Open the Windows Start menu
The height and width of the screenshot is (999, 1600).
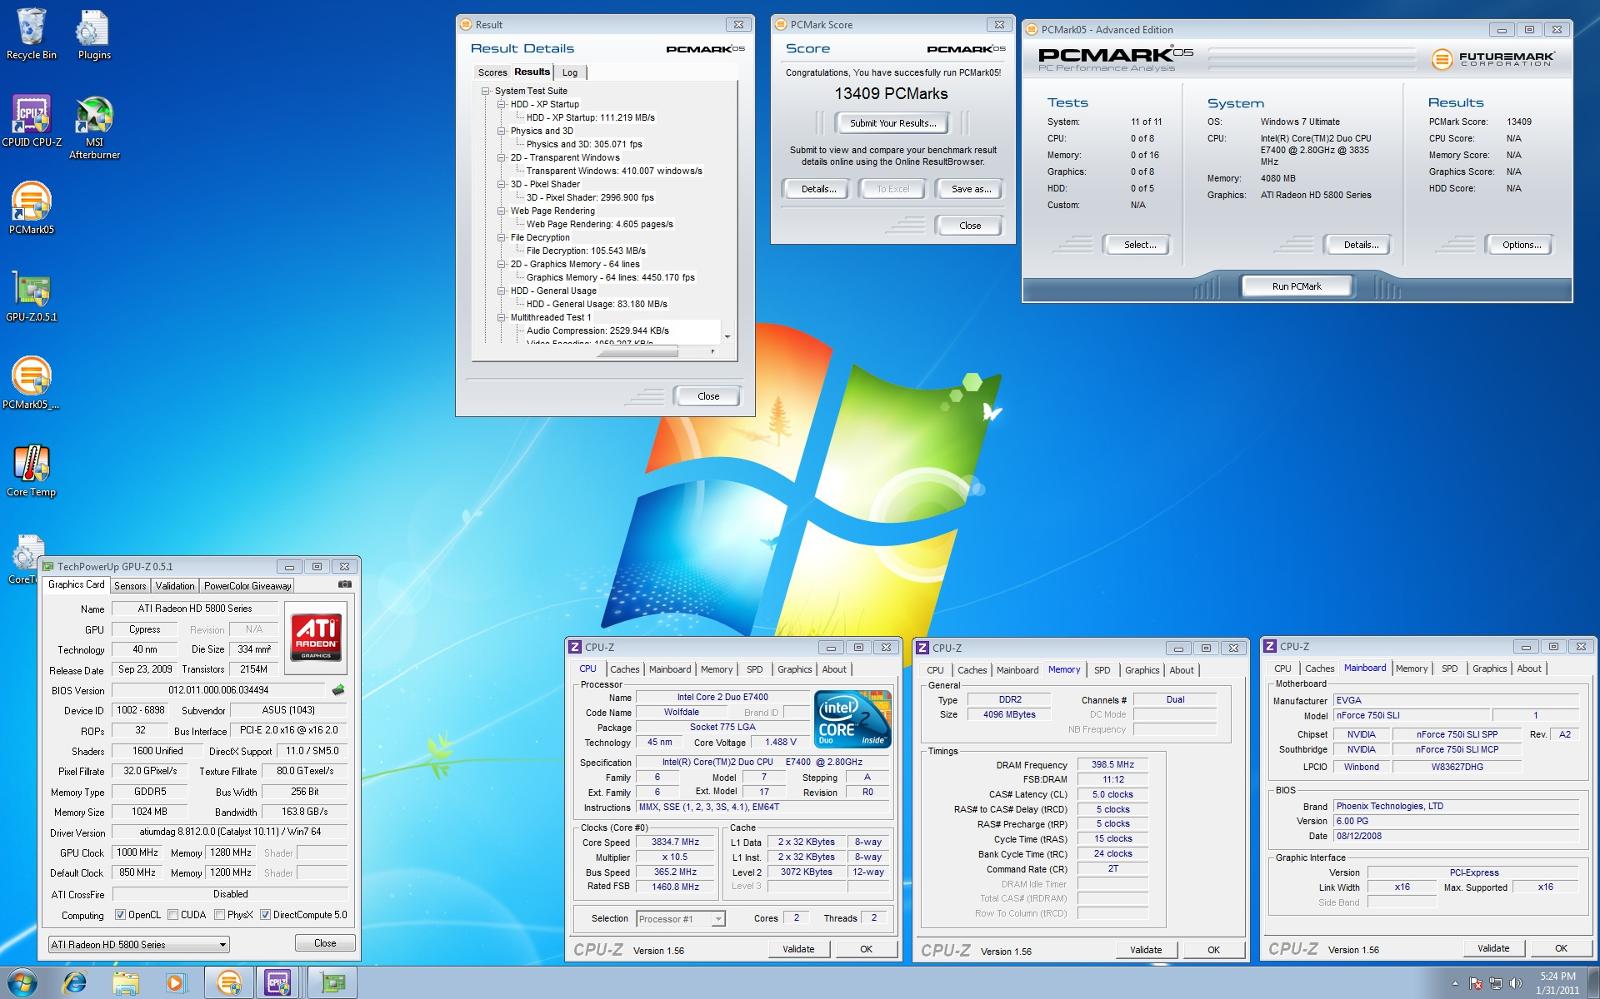tap(22, 982)
